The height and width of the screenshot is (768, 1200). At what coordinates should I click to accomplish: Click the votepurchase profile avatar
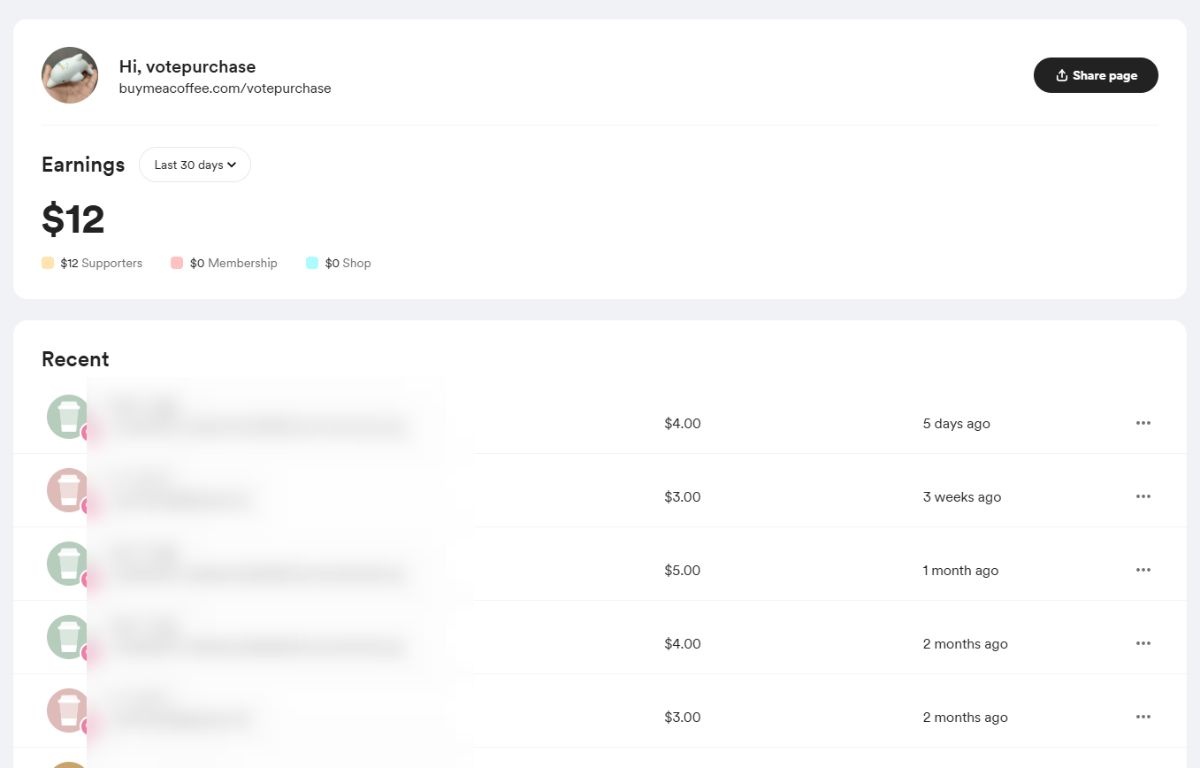69,75
